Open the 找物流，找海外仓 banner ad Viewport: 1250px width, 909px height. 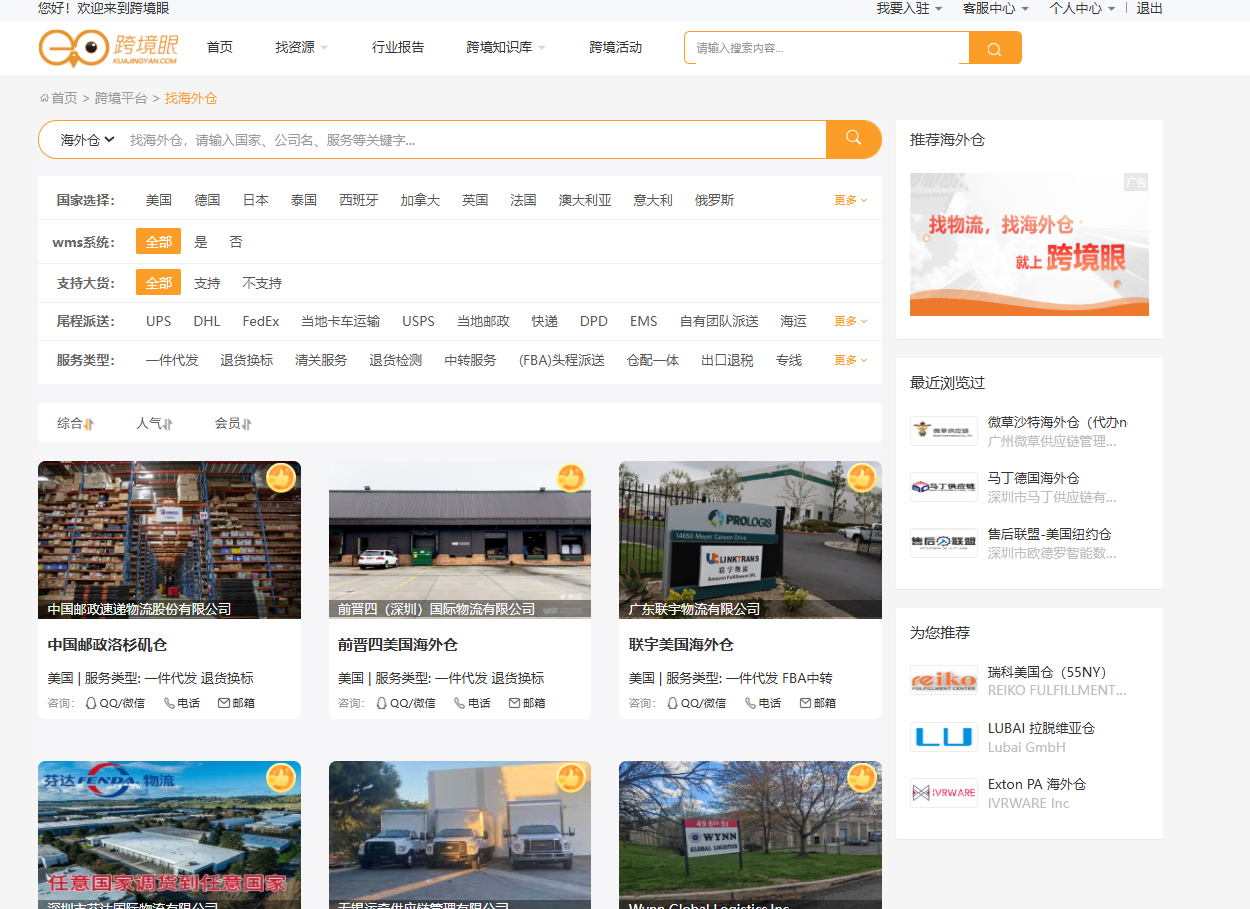(1029, 244)
